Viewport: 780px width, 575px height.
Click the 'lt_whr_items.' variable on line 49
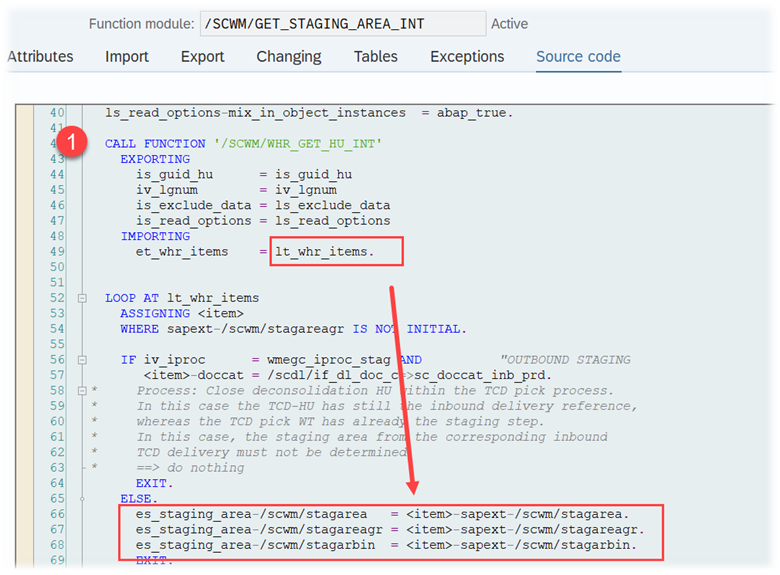point(324,252)
